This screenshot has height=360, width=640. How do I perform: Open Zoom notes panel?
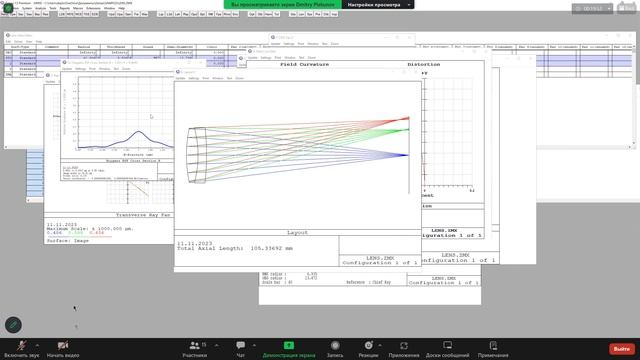coord(493,349)
